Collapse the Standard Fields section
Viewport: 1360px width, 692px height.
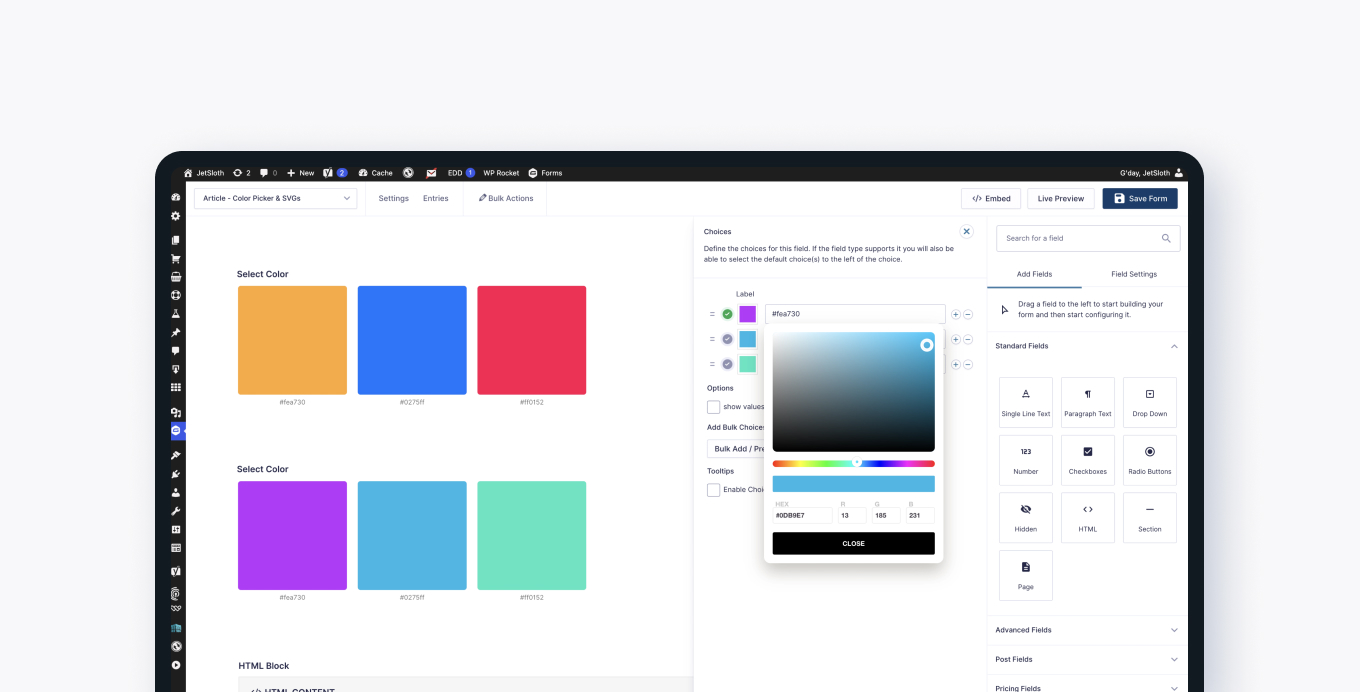coord(1087,346)
